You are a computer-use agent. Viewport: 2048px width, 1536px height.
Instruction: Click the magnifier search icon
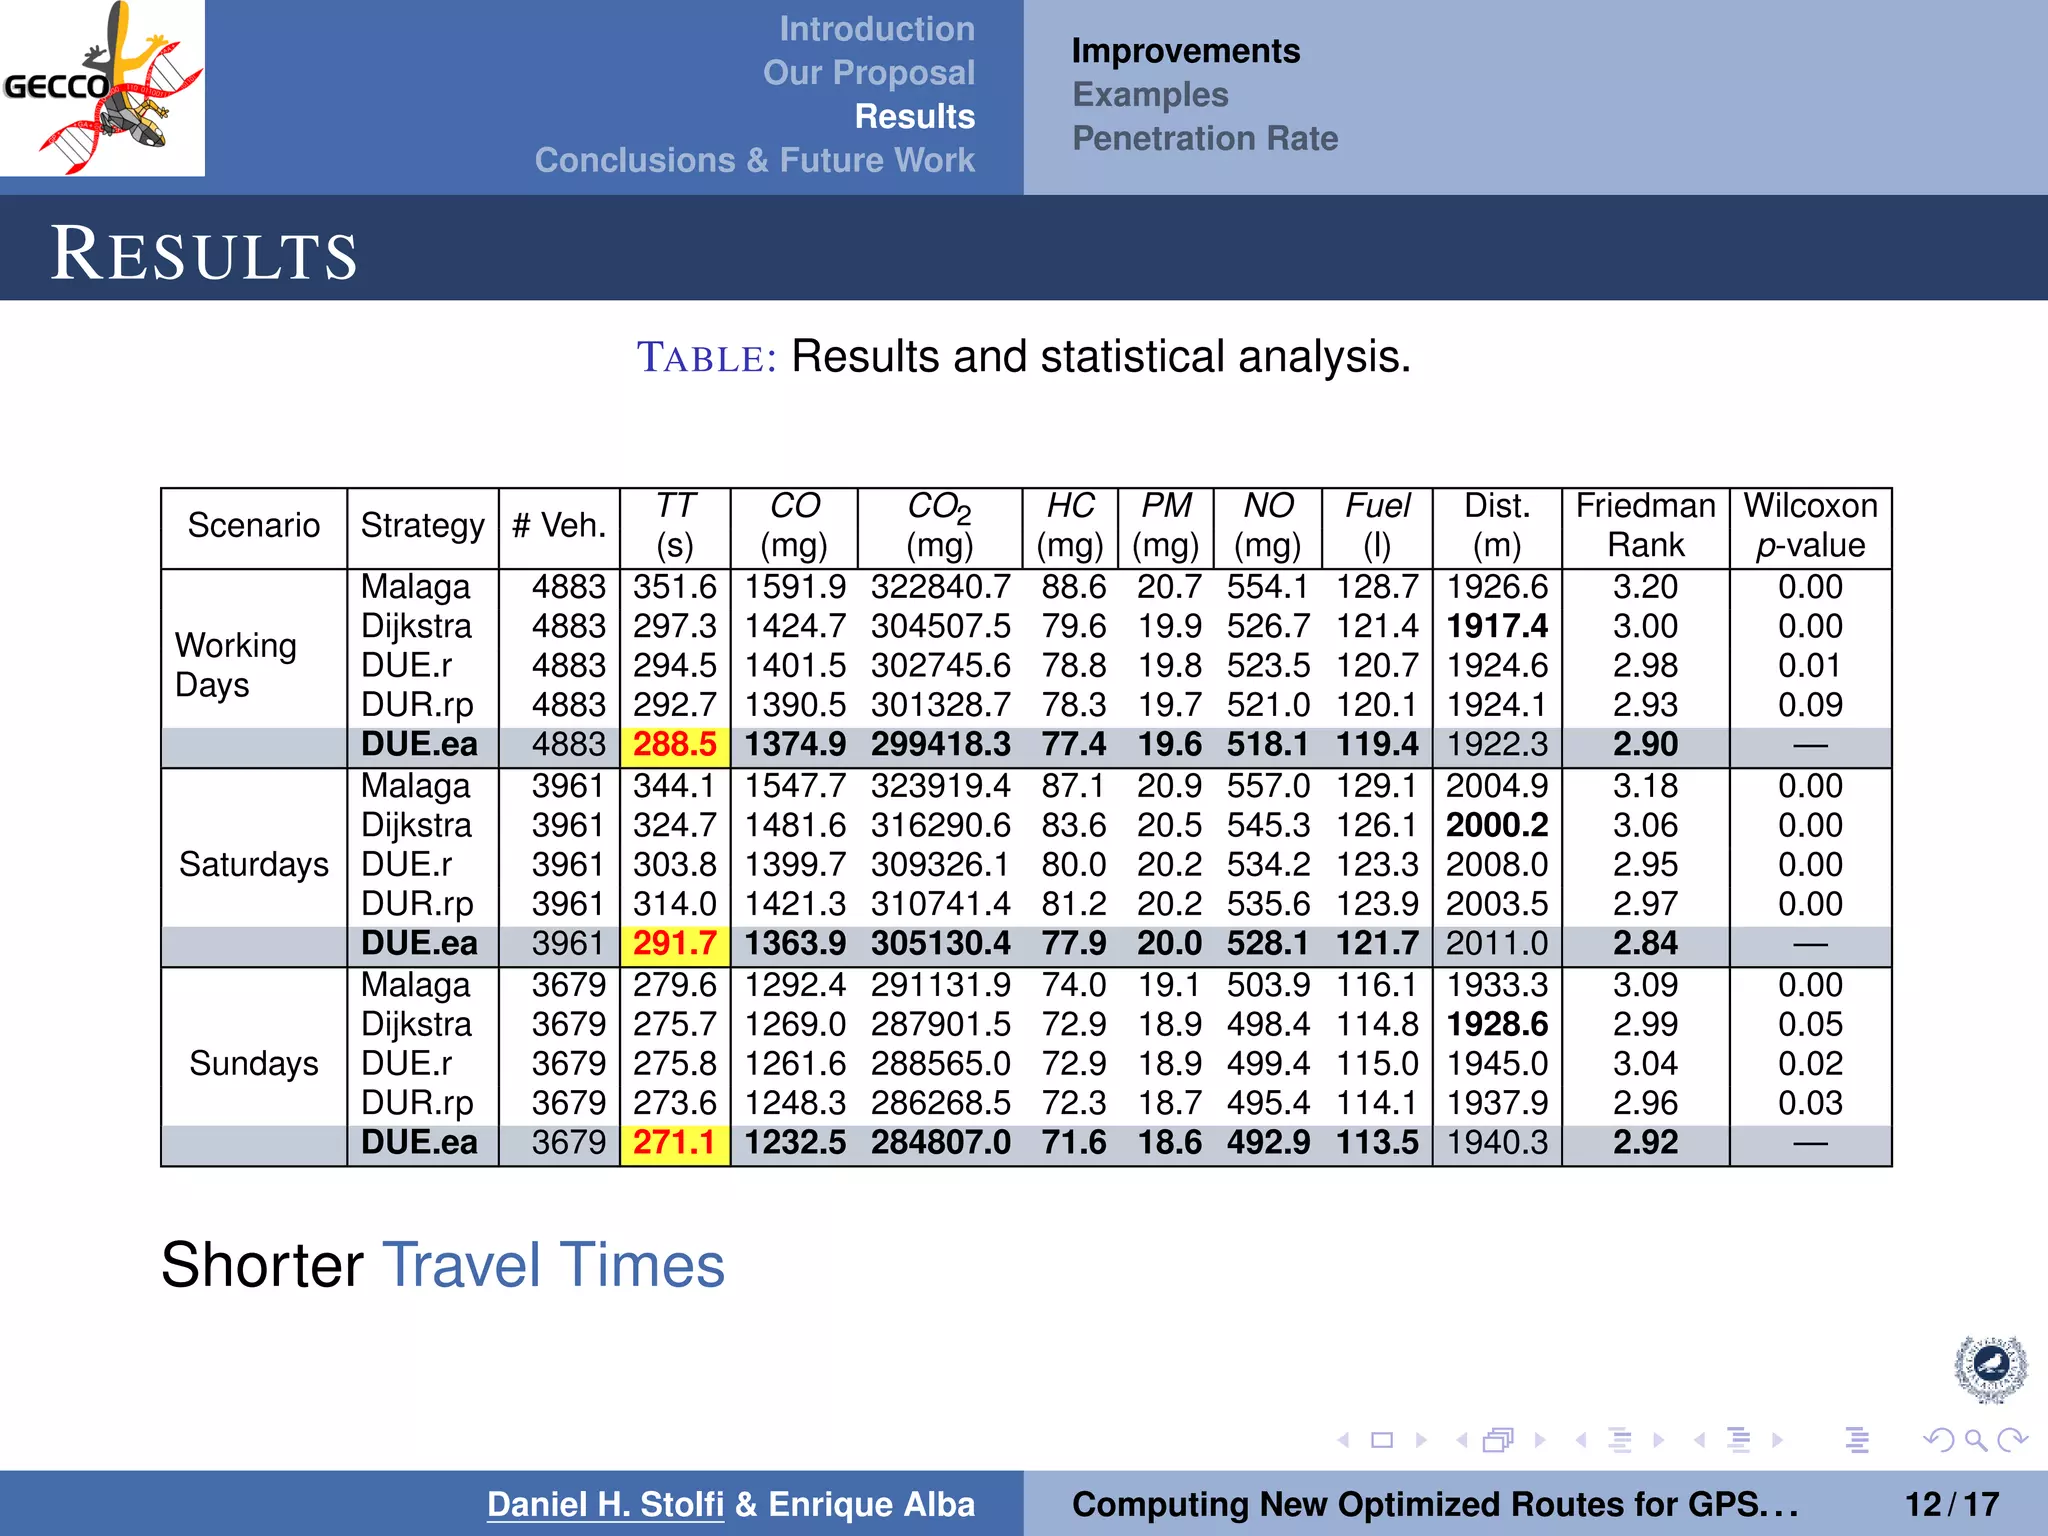click(1975, 1440)
